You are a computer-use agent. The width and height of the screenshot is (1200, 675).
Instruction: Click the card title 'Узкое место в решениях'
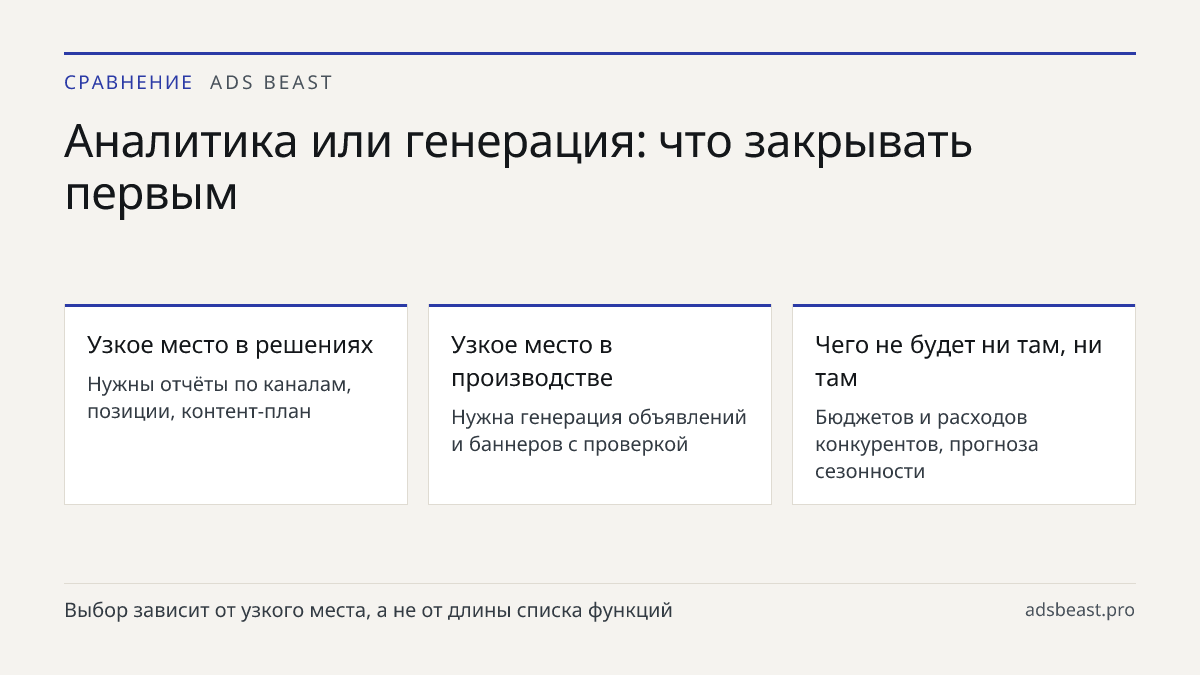(230, 345)
